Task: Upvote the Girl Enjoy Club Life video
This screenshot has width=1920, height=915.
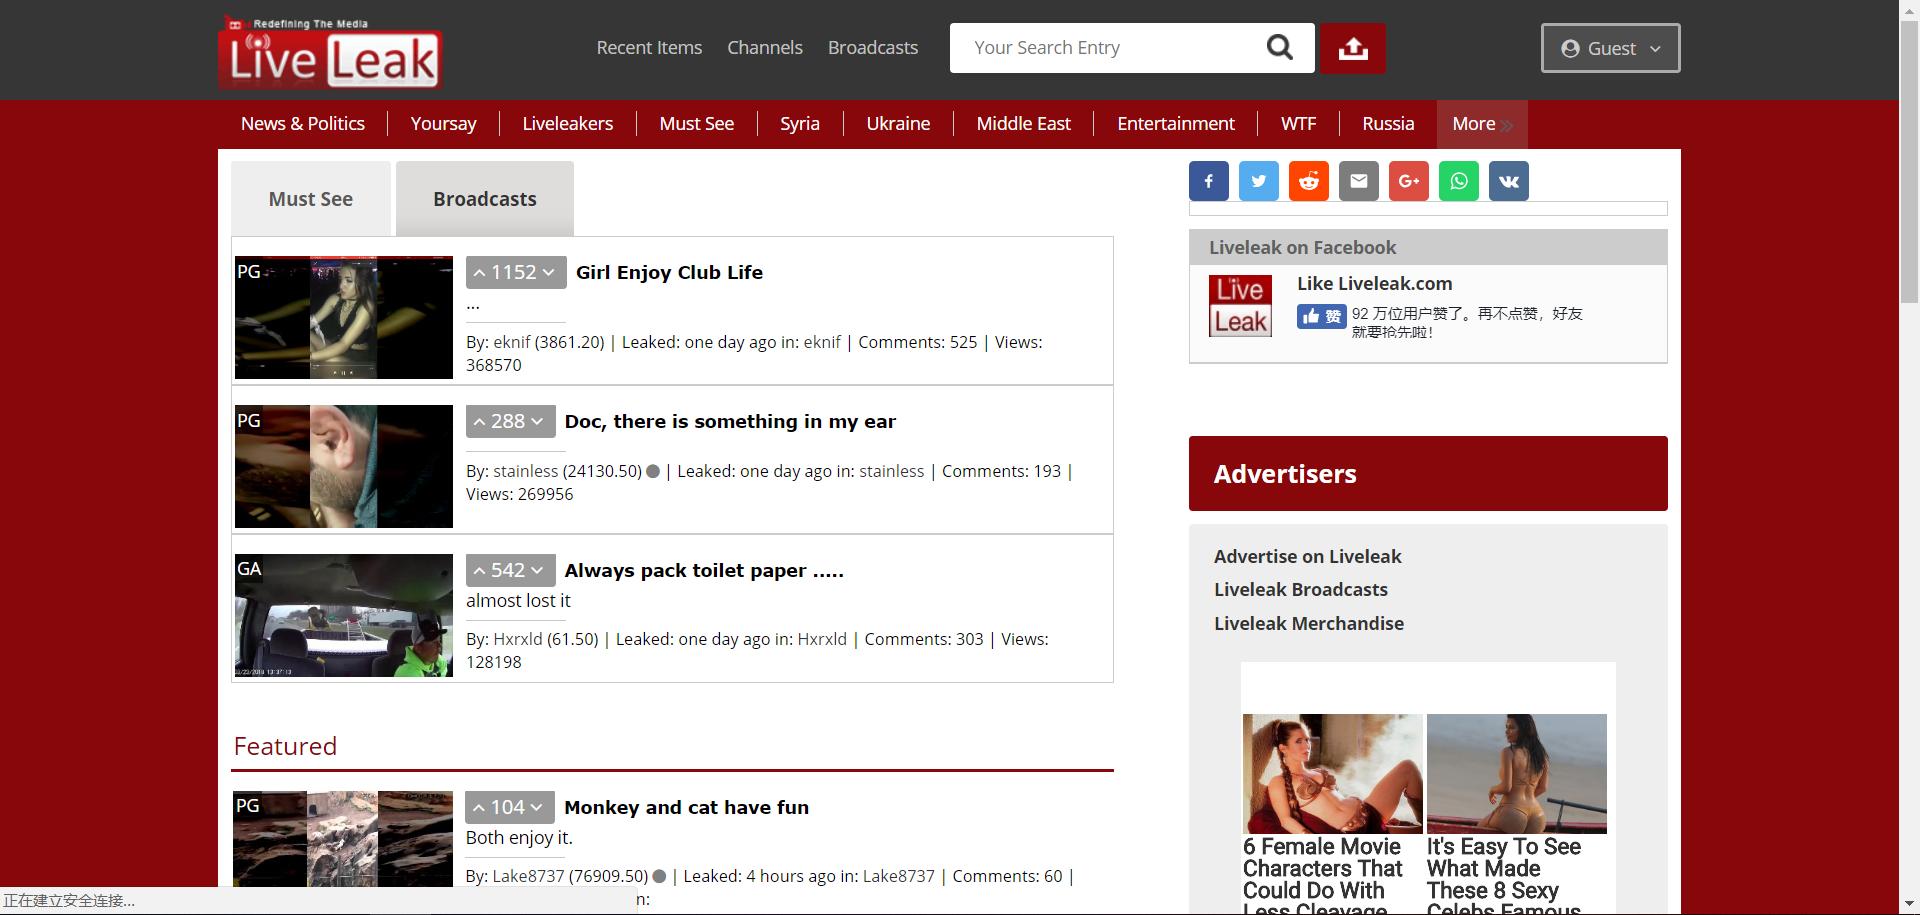Action: (480, 273)
